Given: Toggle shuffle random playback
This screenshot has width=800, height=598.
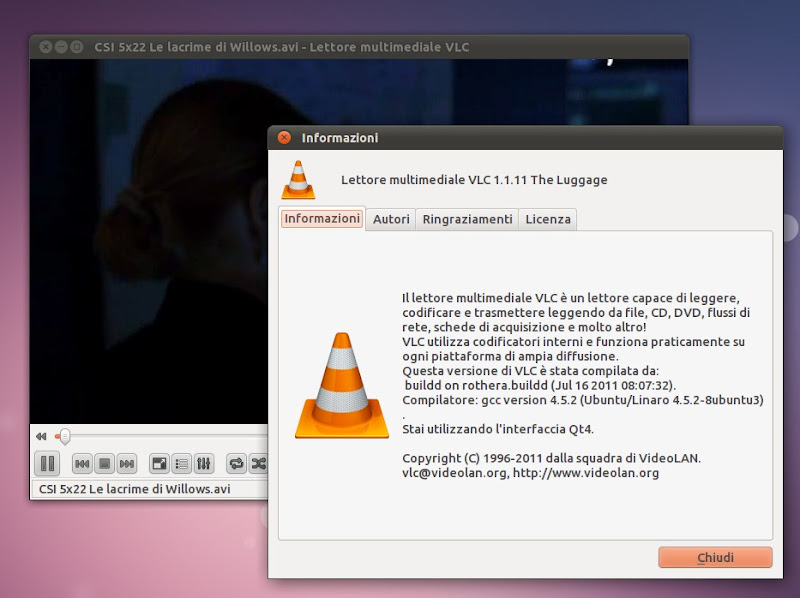Looking at the screenshot, I should (258, 464).
